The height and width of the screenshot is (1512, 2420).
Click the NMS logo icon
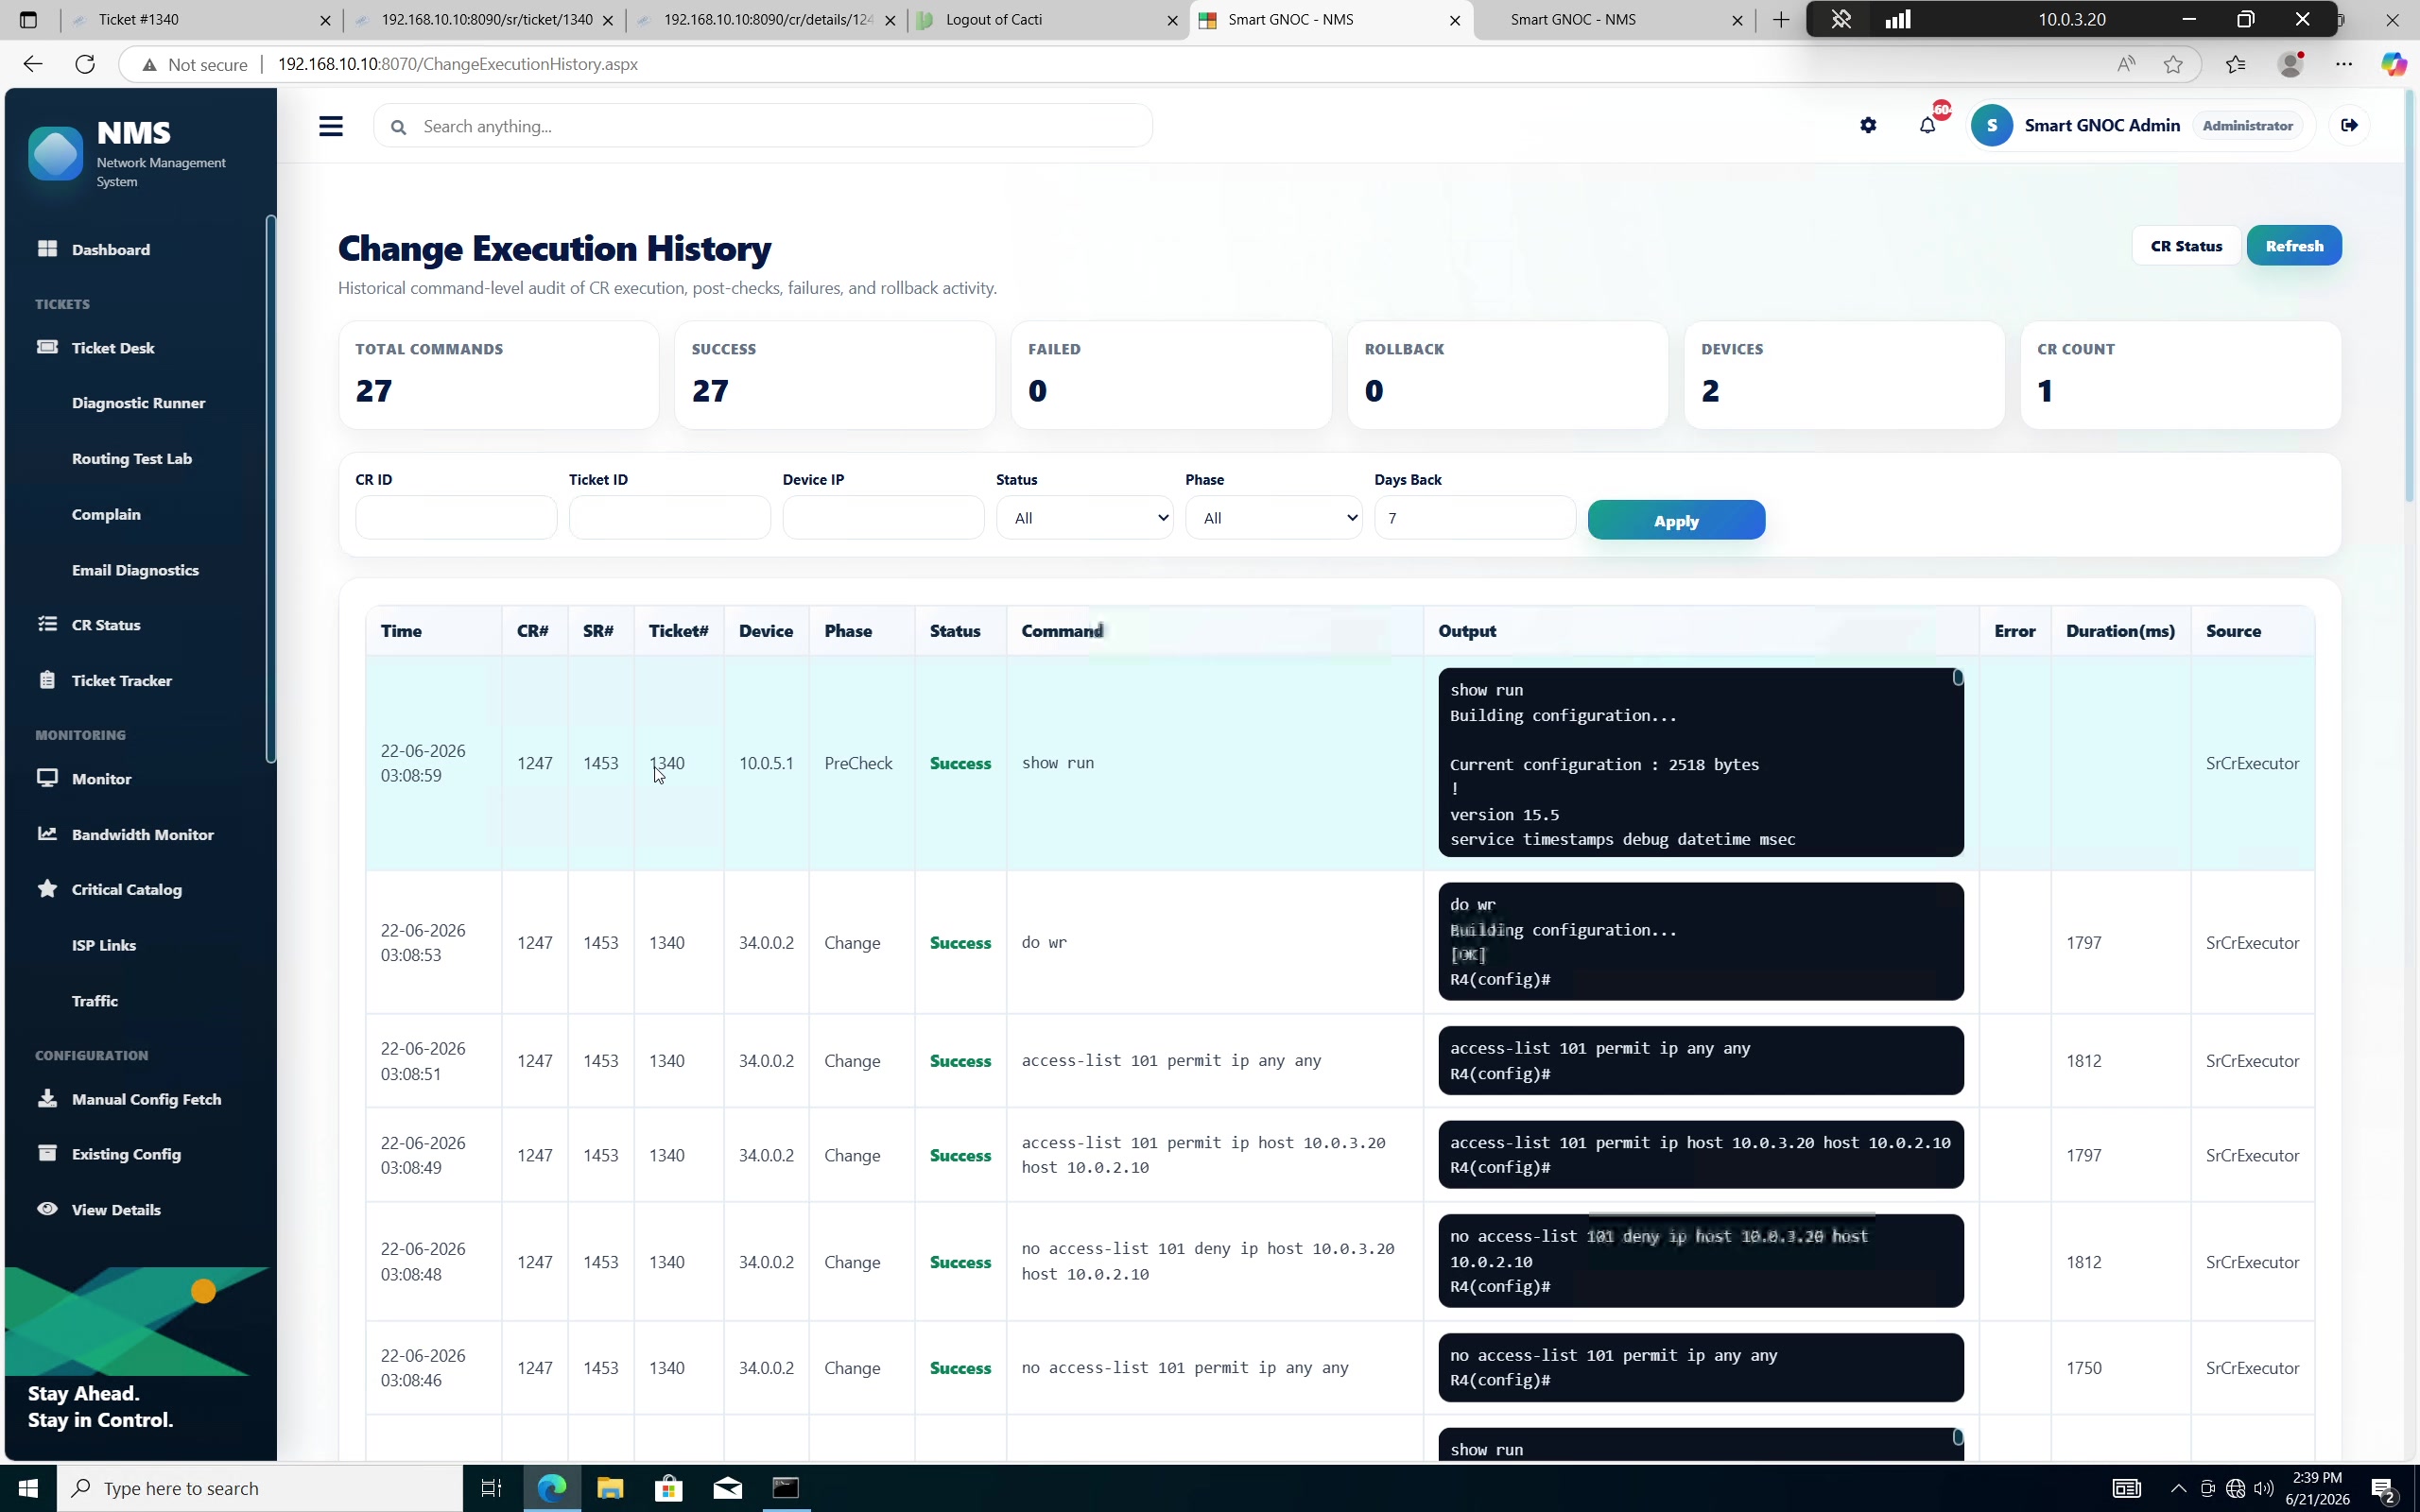pos(55,155)
